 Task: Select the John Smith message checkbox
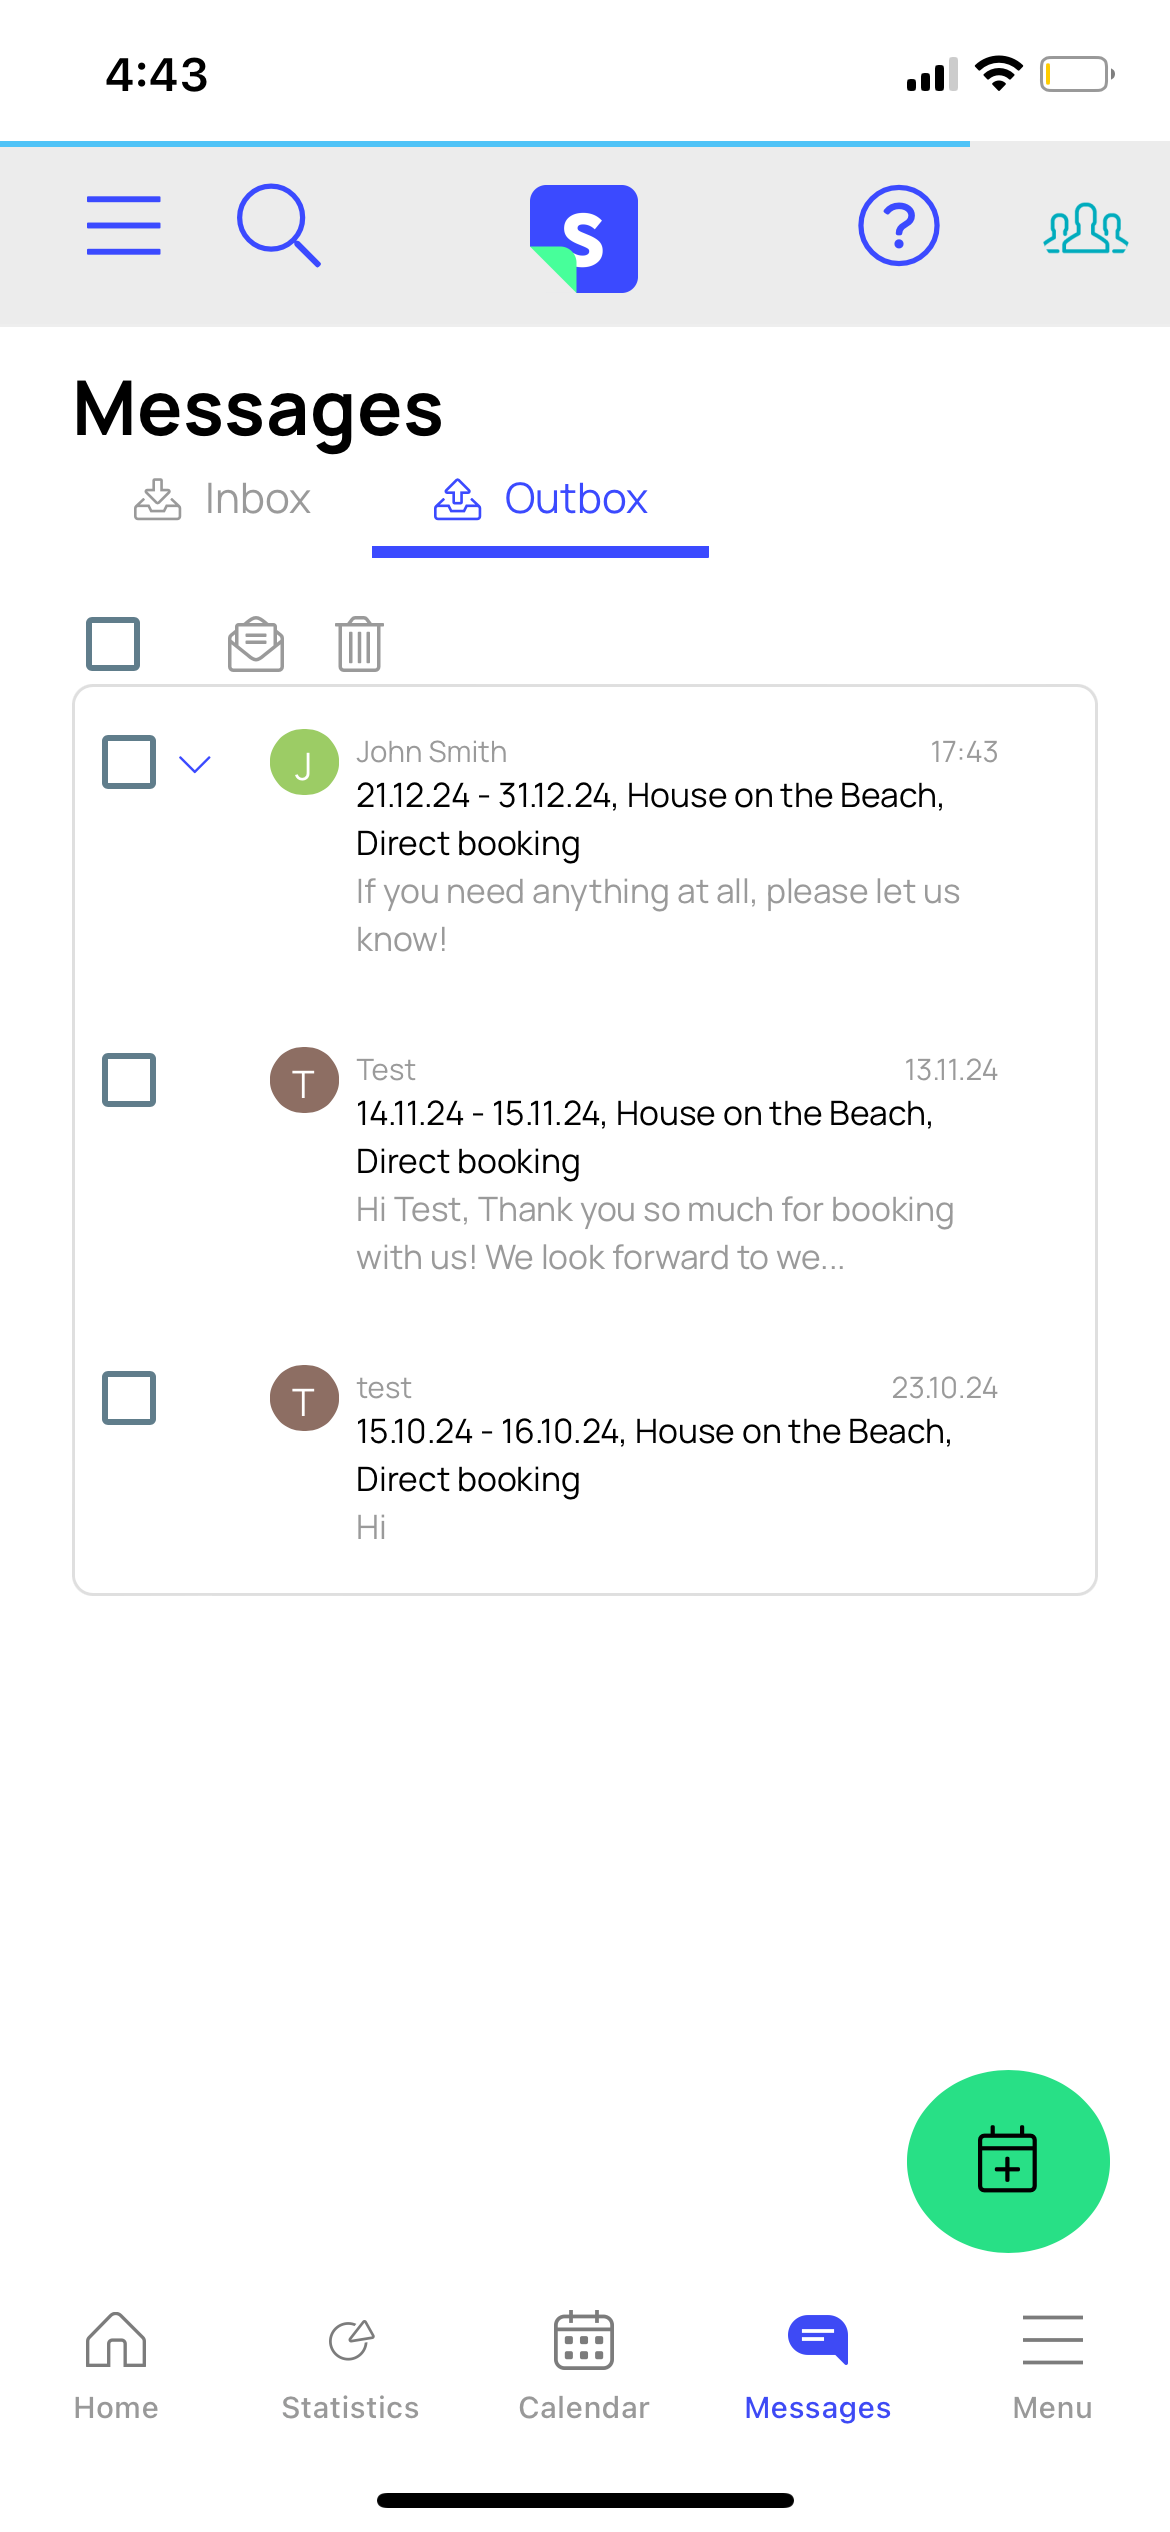129,762
